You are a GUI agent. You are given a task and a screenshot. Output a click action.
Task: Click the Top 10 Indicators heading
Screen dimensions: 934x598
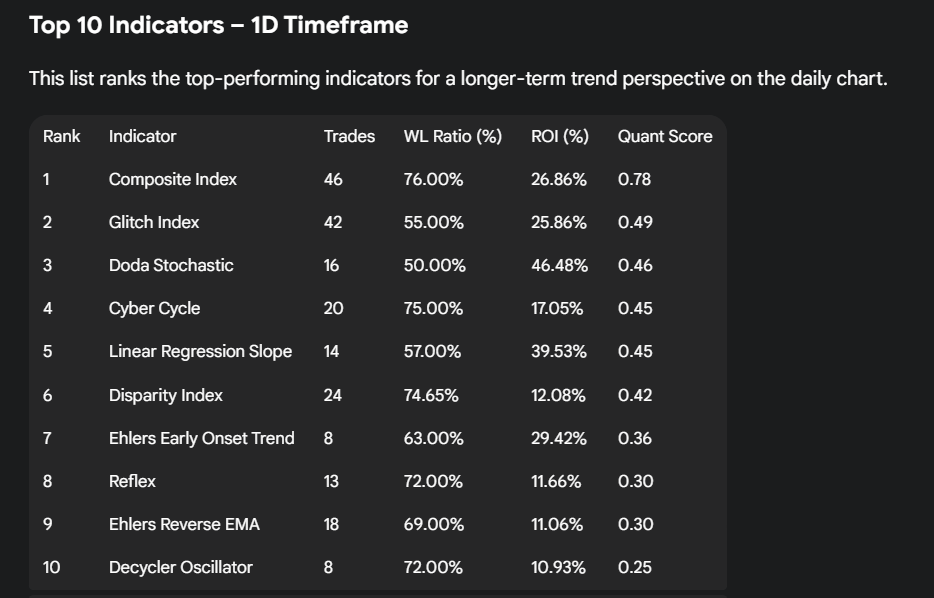(218, 25)
